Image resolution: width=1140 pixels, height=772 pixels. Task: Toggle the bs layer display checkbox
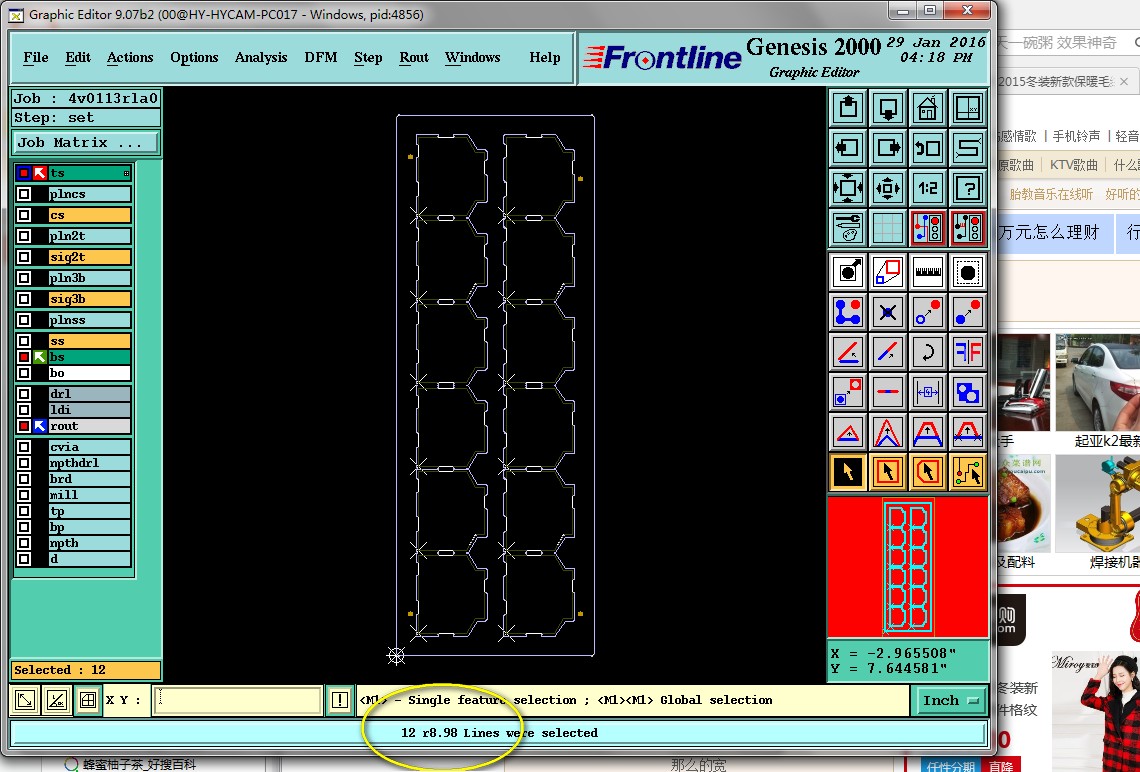pos(24,357)
